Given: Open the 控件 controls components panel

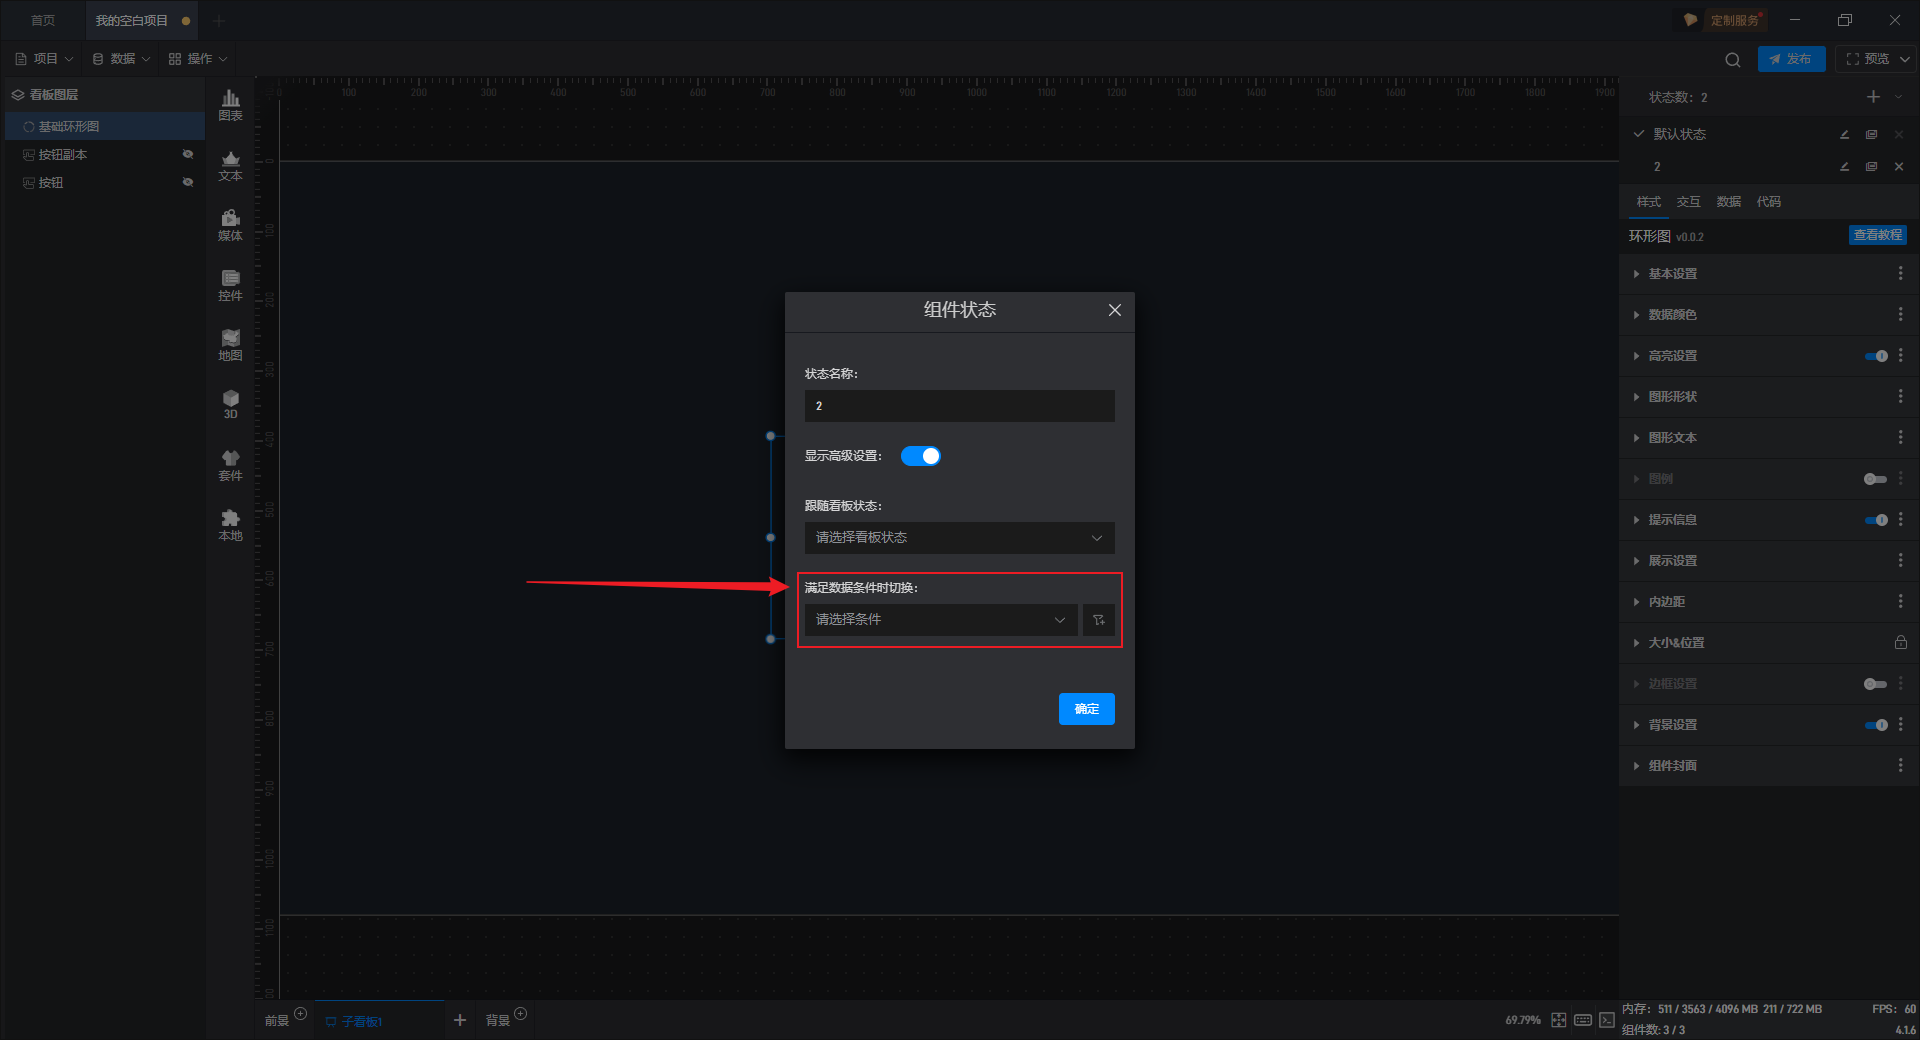Looking at the screenshot, I should pos(230,285).
